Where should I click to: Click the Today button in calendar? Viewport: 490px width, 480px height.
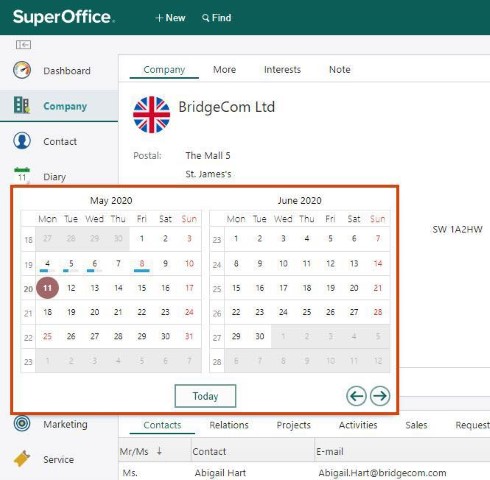205,396
